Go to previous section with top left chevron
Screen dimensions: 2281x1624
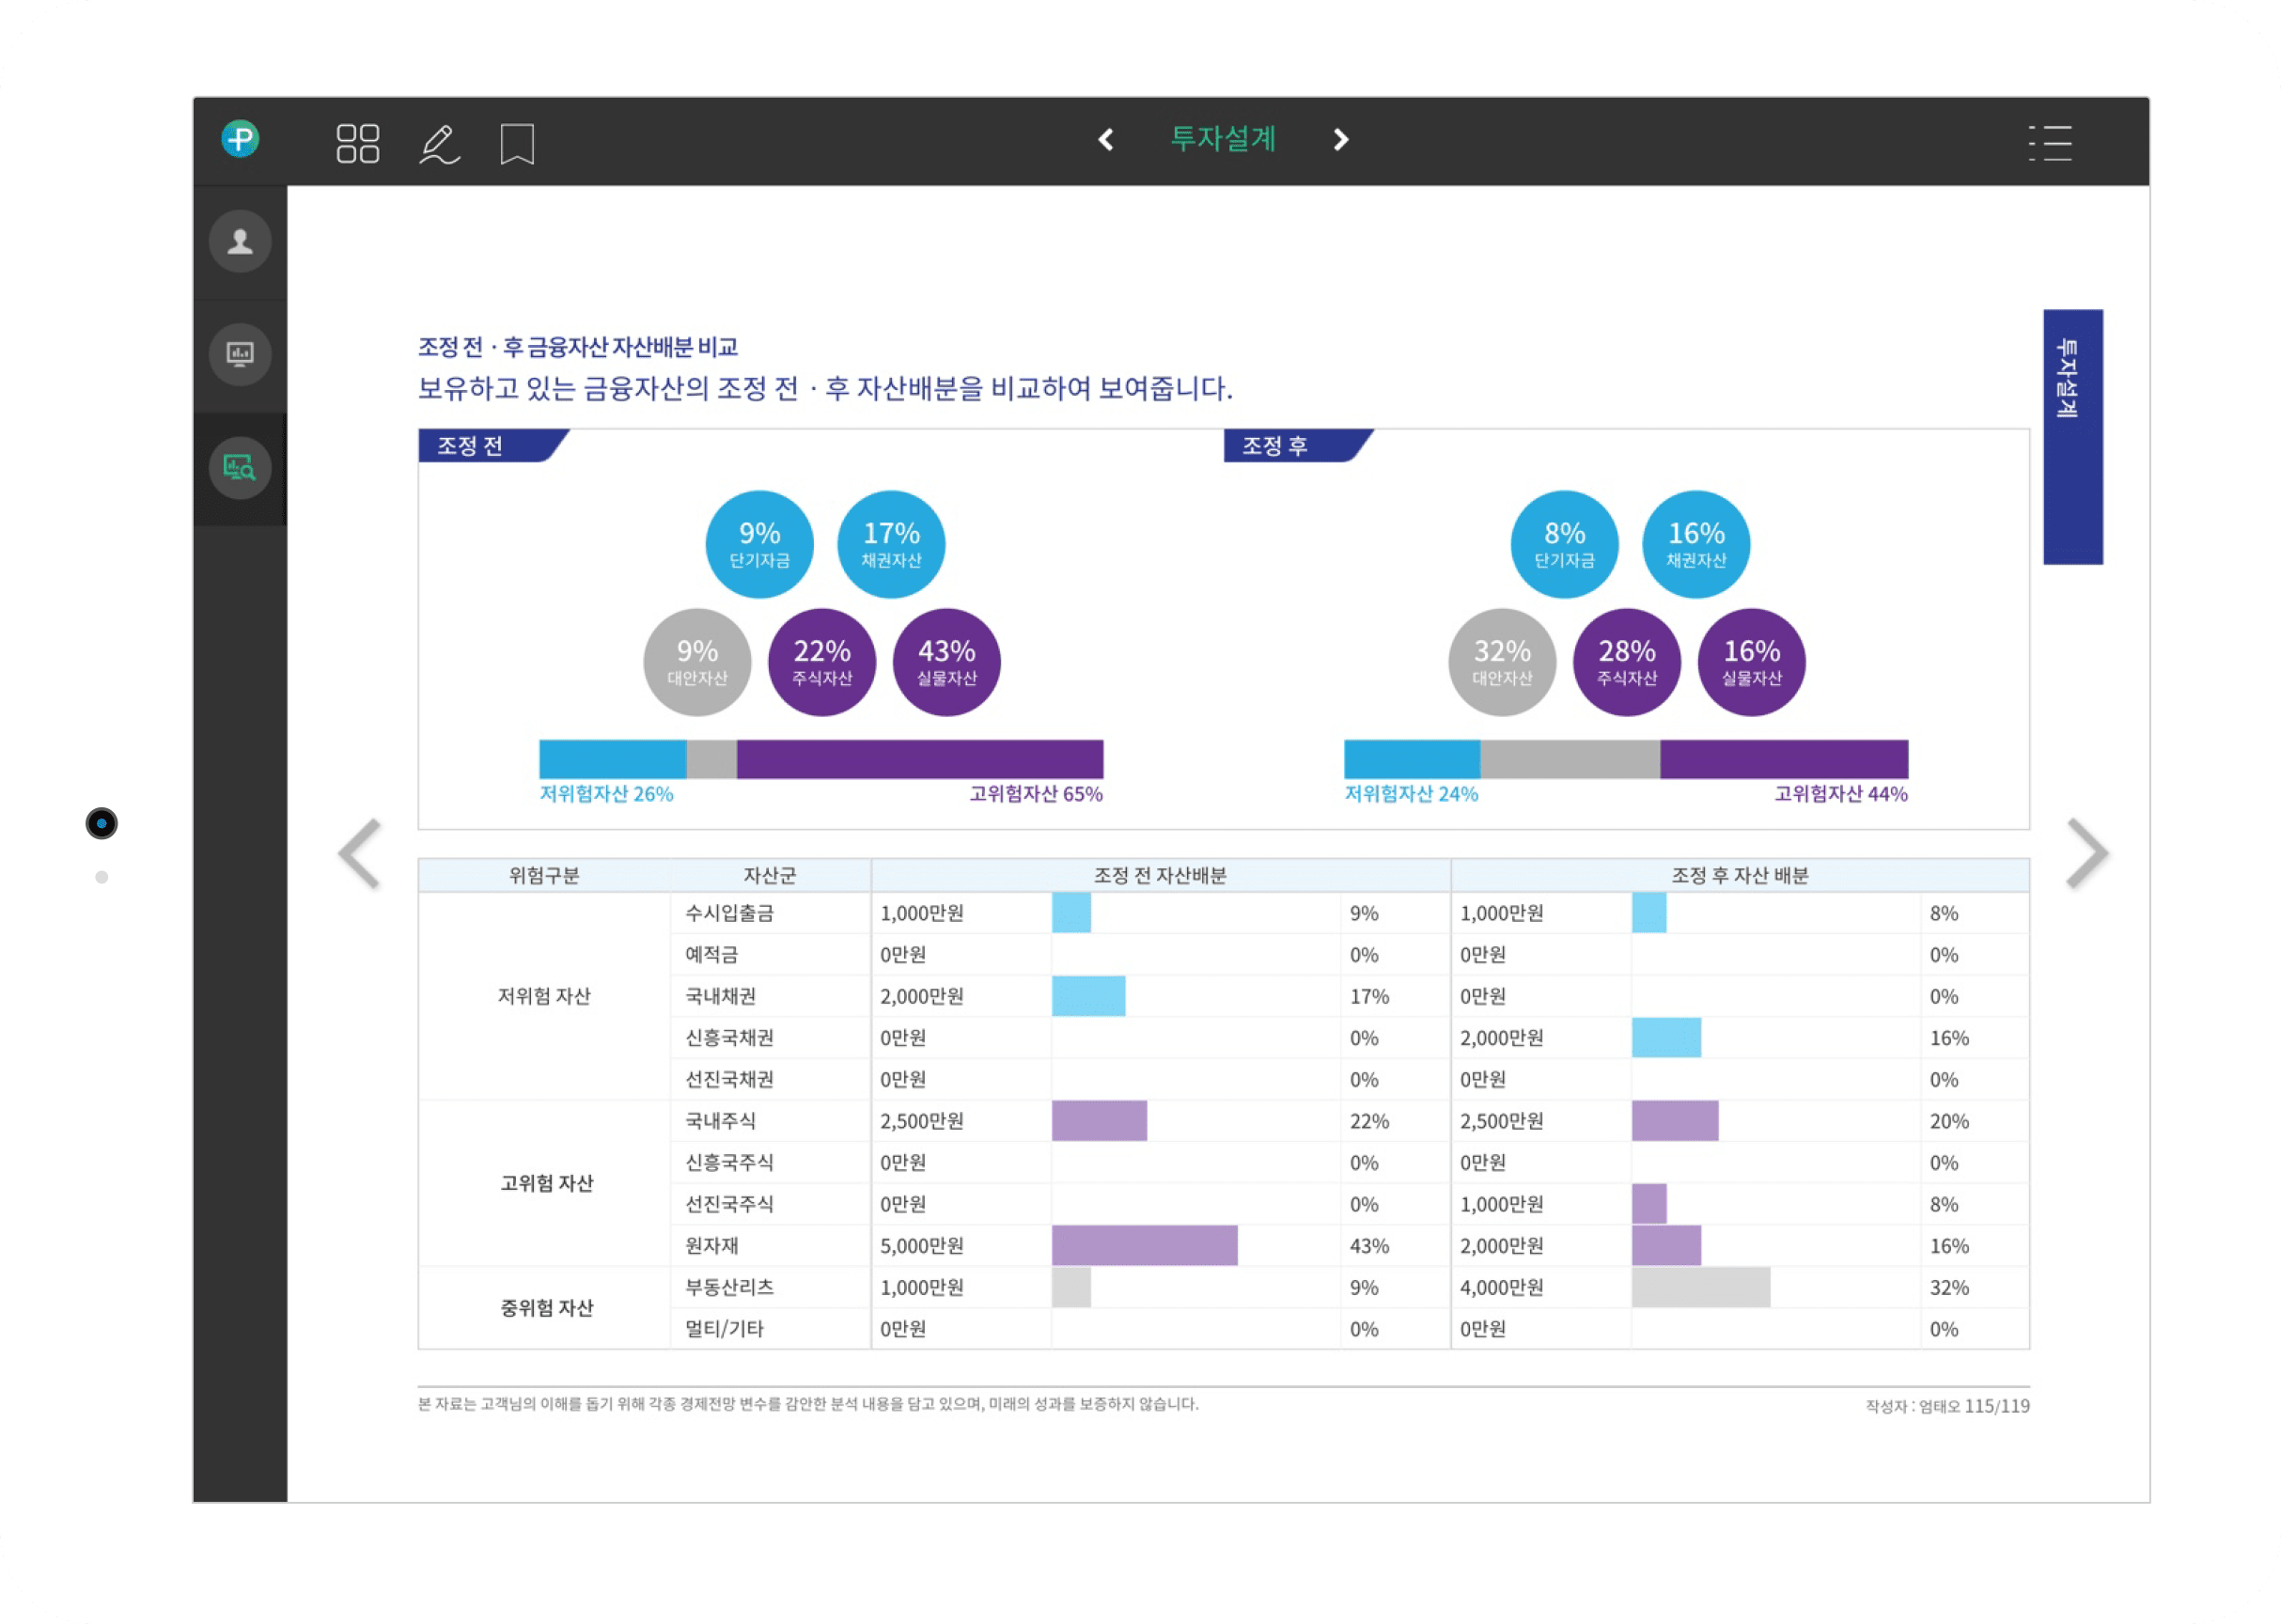click(x=1106, y=139)
